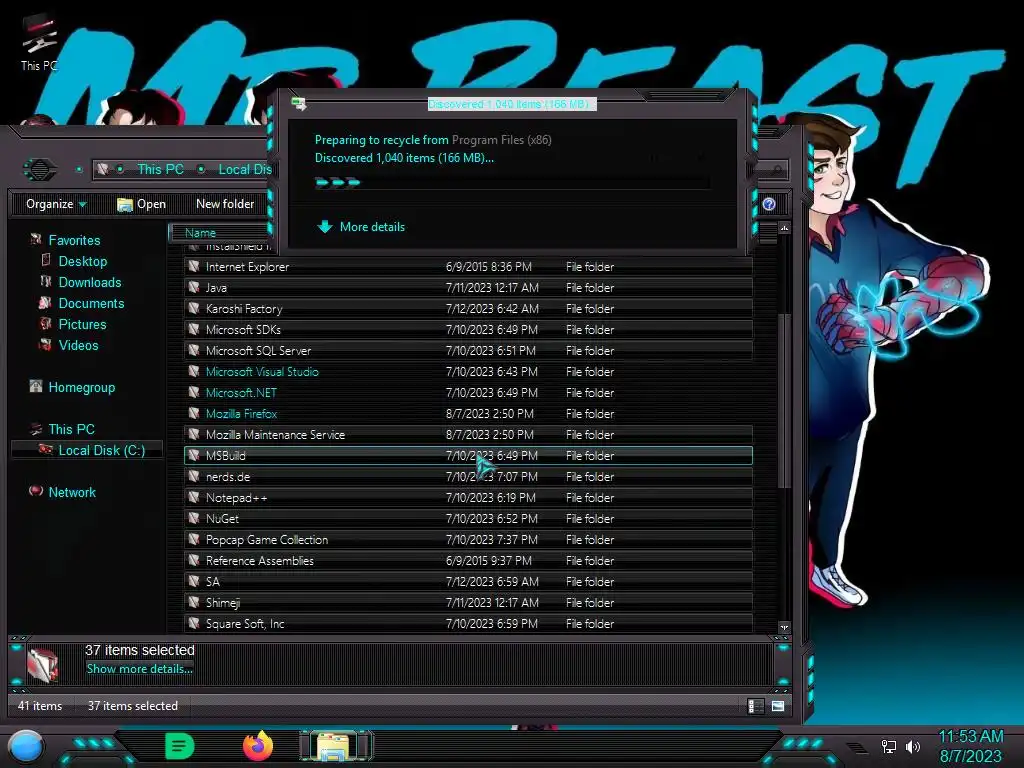The image size is (1024, 768).
Task: Open Firefox from the taskbar
Action: coord(258,746)
